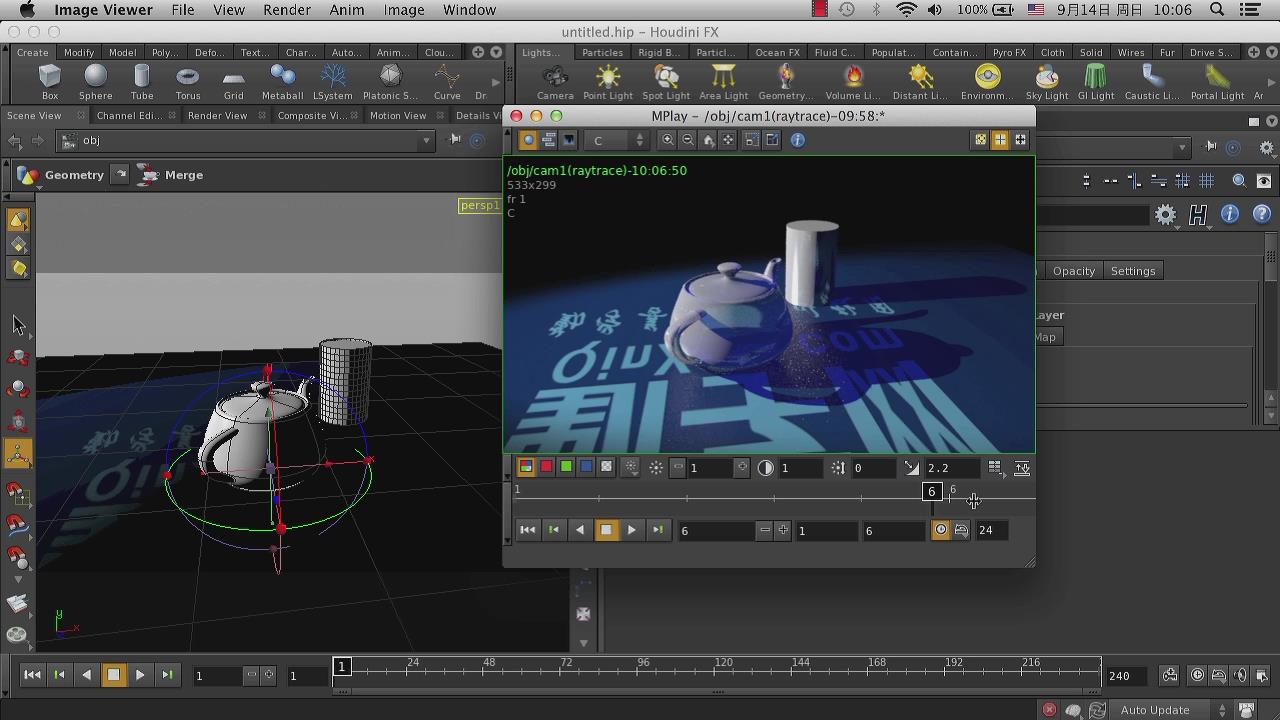Open the File menu
The height and width of the screenshot is (720, 1280).
pos(182,10)
